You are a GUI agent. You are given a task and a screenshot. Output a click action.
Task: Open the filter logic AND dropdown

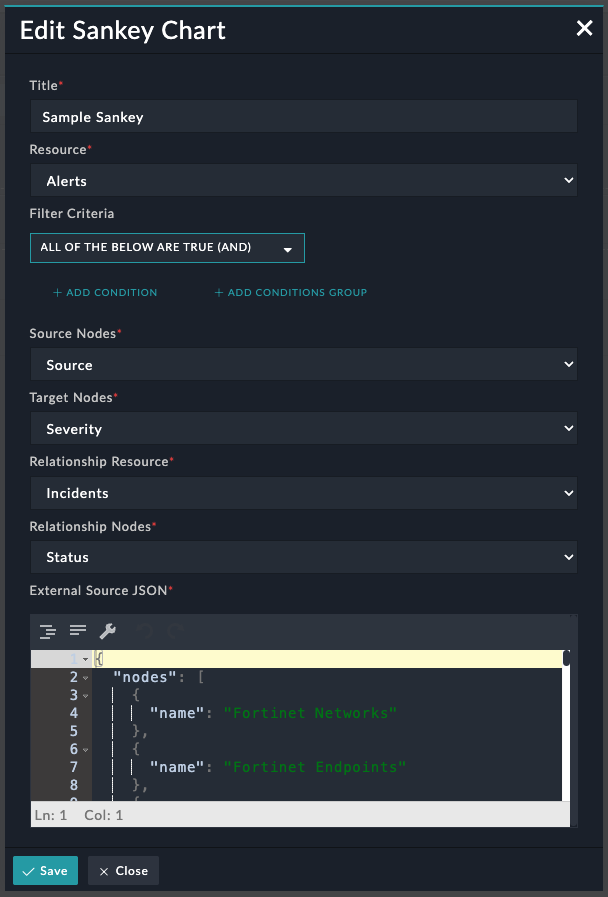click(x=167, y=248)
